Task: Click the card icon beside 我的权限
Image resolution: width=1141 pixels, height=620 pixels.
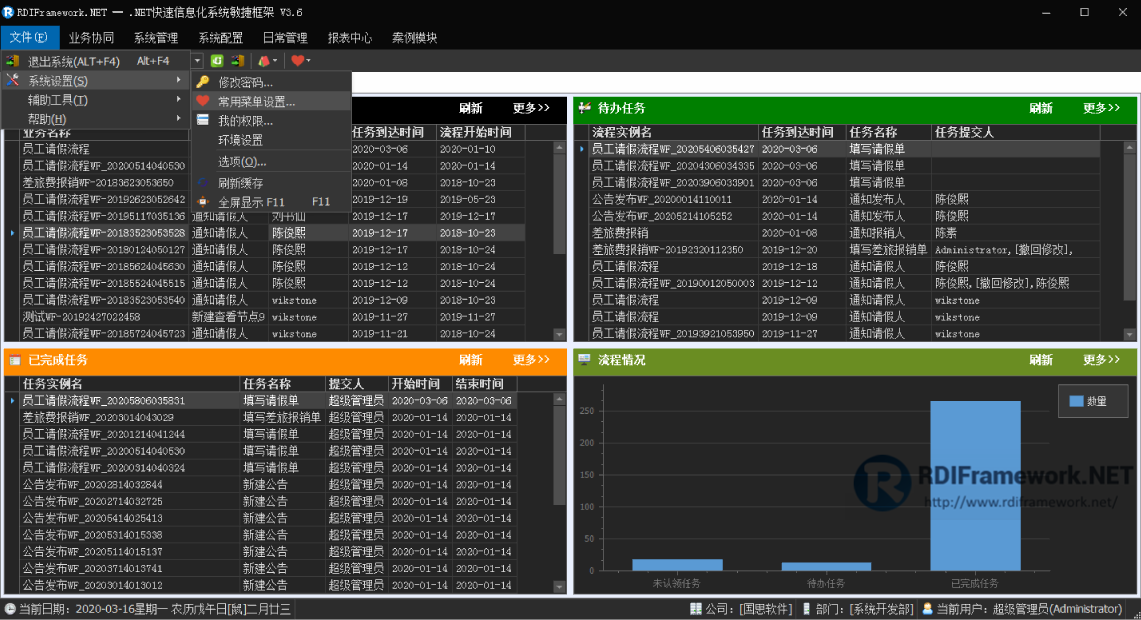Action: coord(203,120)
